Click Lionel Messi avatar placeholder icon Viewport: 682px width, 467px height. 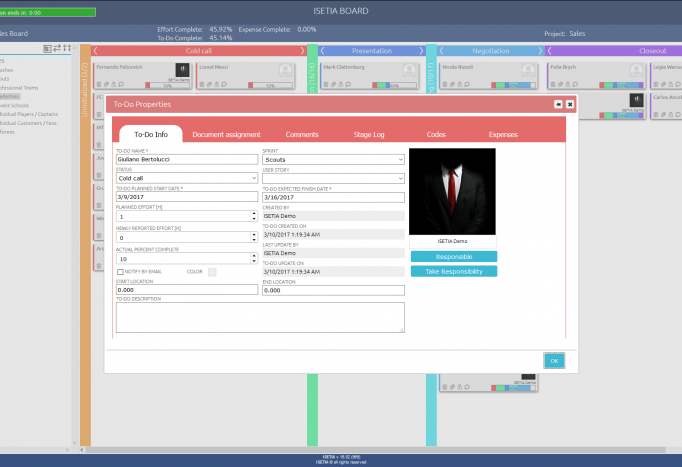point(286,70)
